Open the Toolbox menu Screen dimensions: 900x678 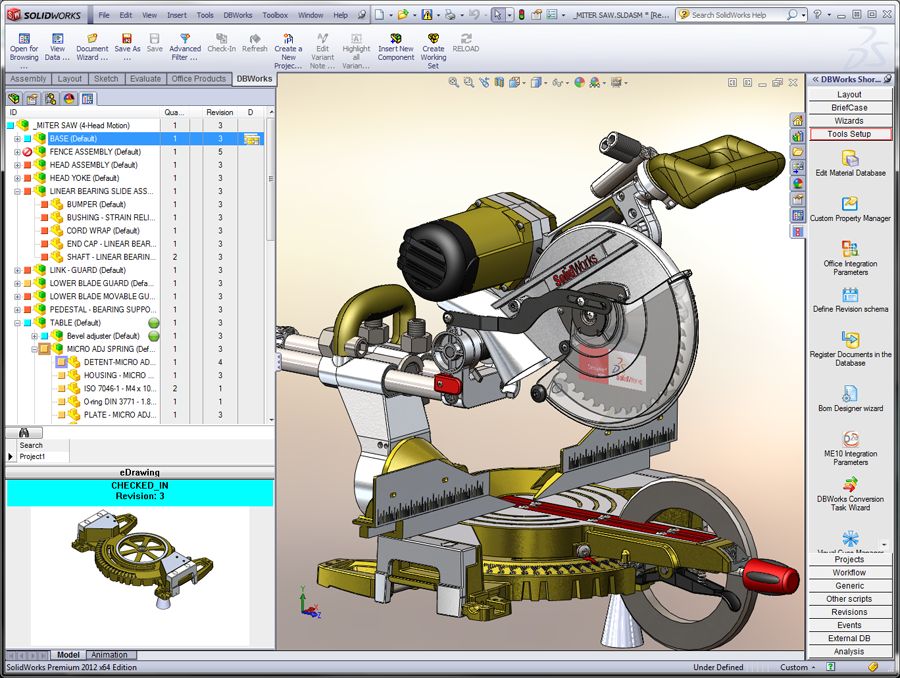tap(275, 16)
